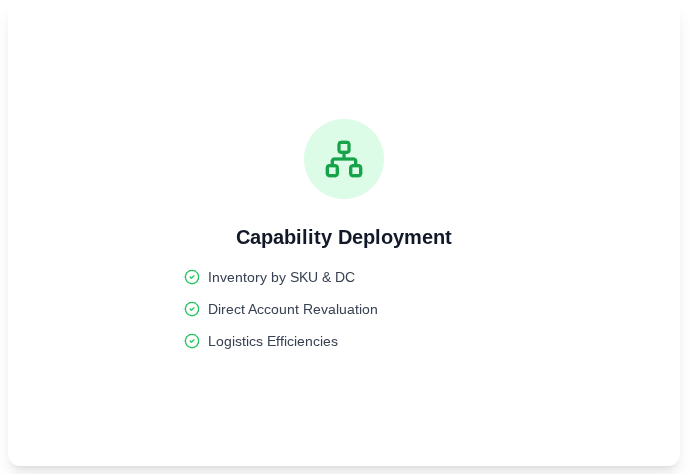695x474 pixels.
Task: Select the Logistics Efficiencies item
Action: point(272,341)
